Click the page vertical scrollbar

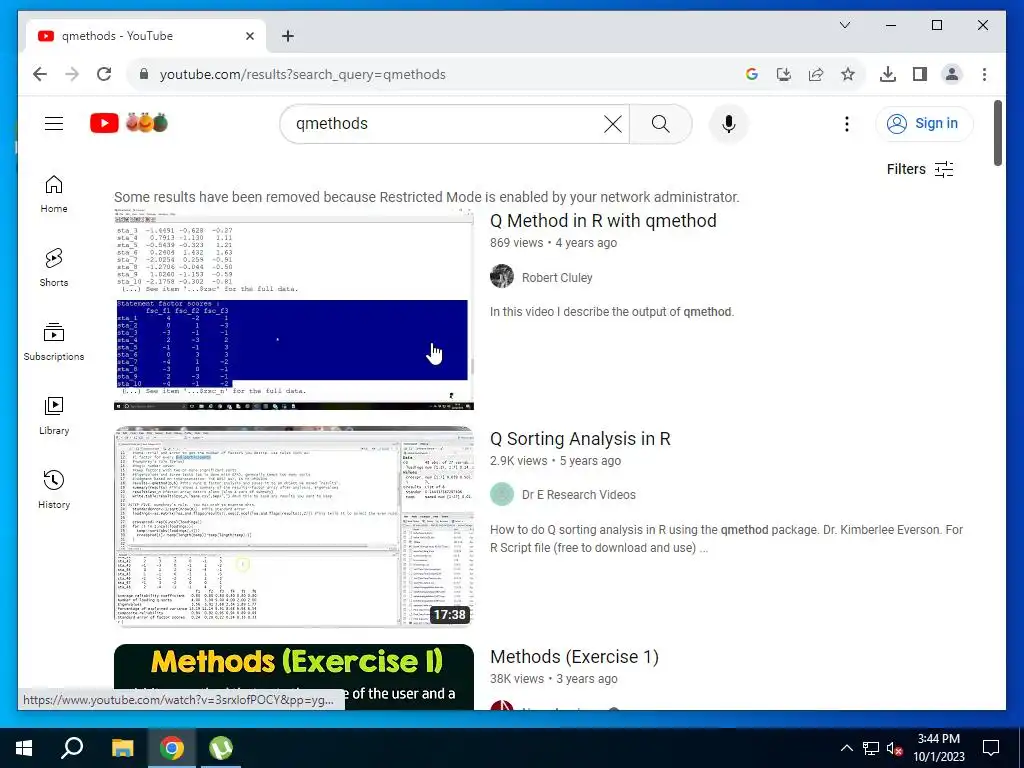point(997,133)
